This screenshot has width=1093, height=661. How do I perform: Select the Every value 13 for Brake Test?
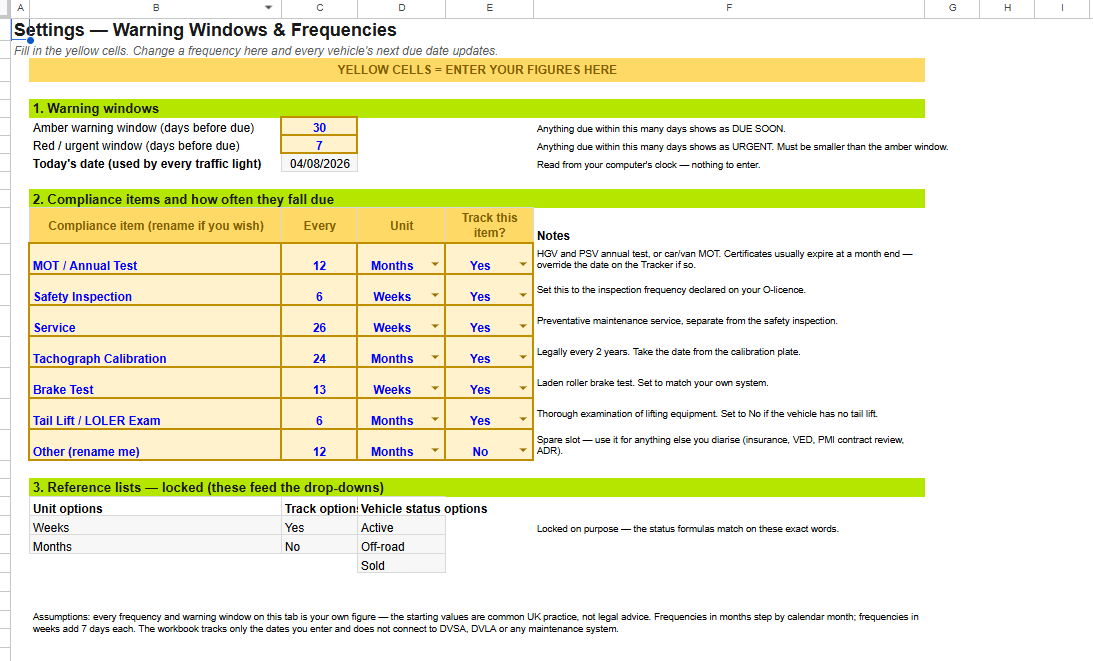(x=319, y=383)
